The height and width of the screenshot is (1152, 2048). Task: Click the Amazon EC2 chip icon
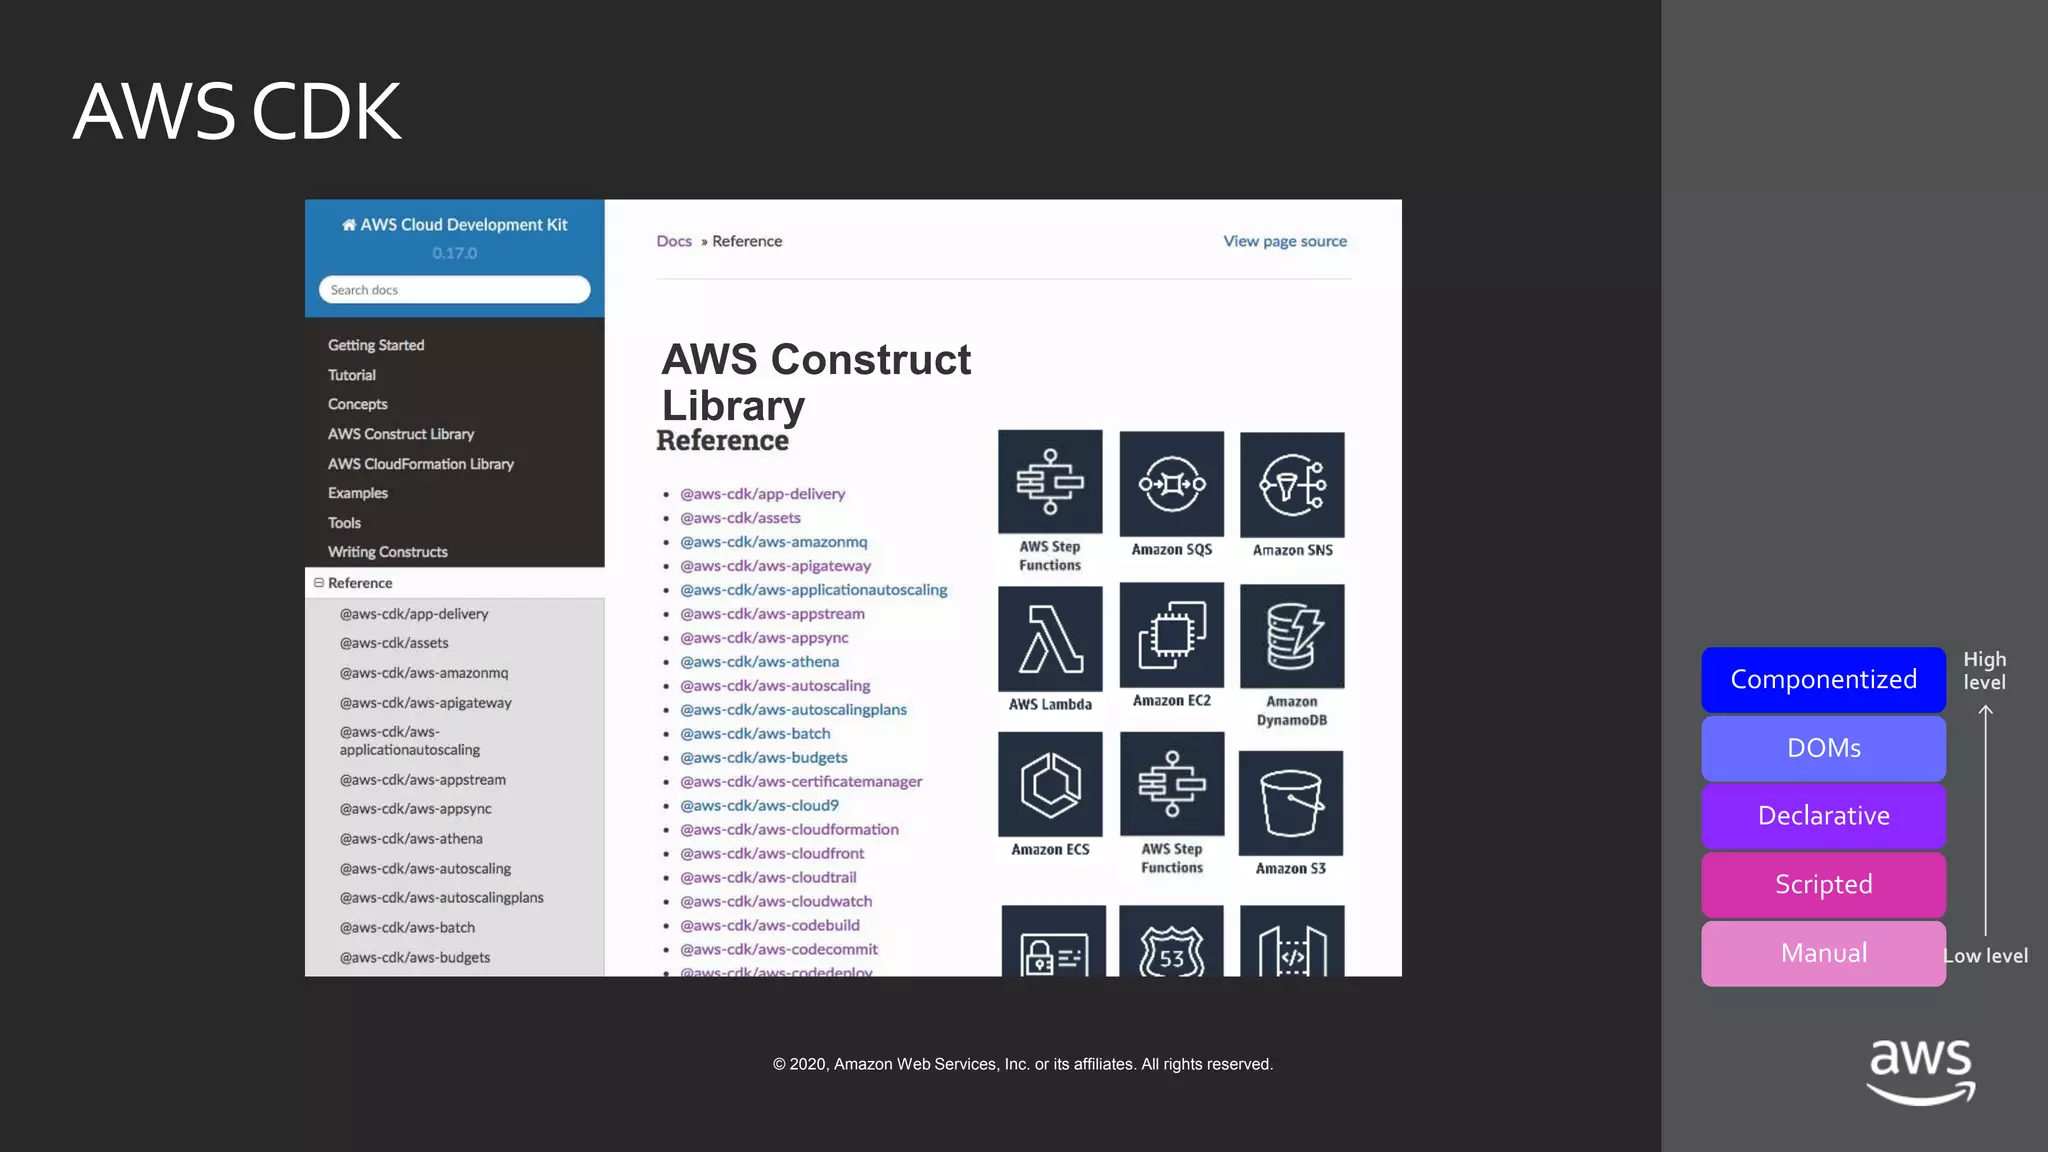coord(1171,635)
